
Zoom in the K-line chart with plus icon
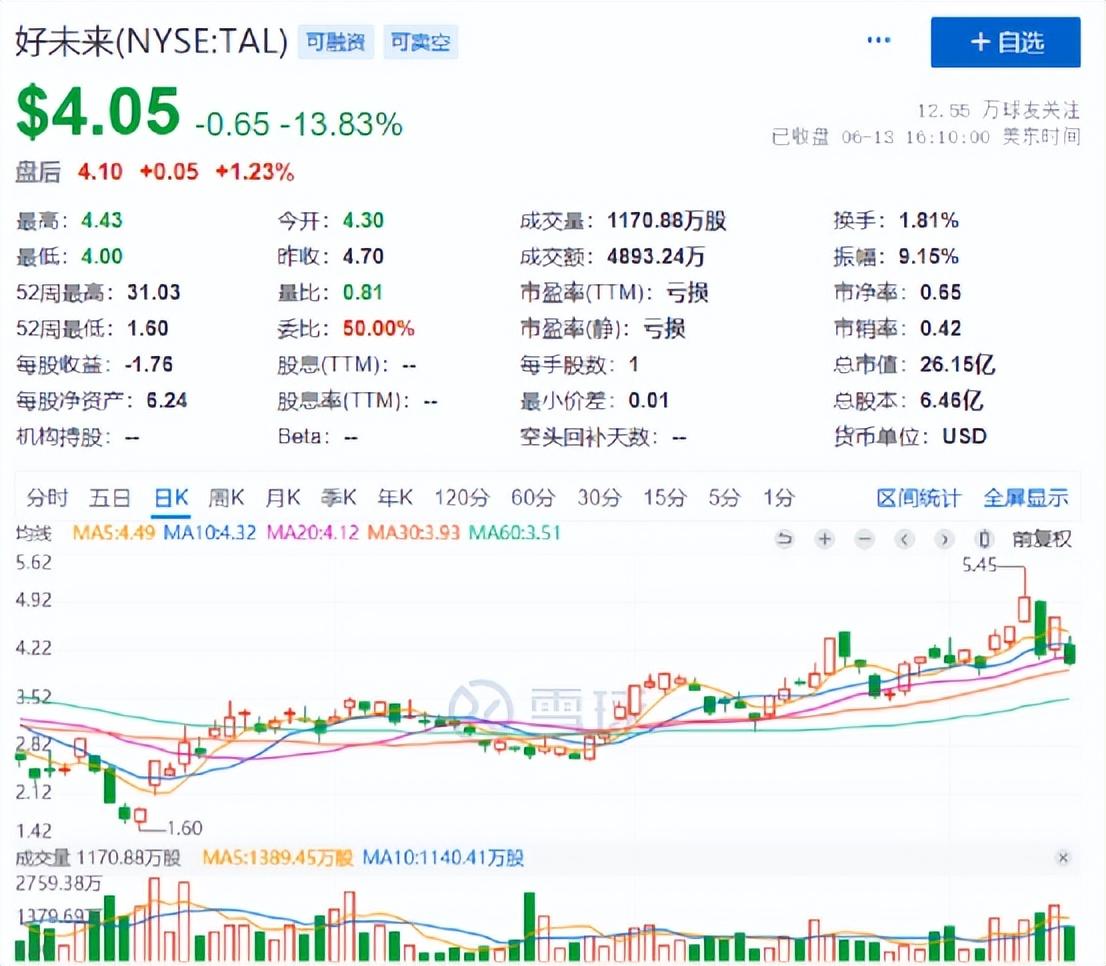tap(824, 539)
